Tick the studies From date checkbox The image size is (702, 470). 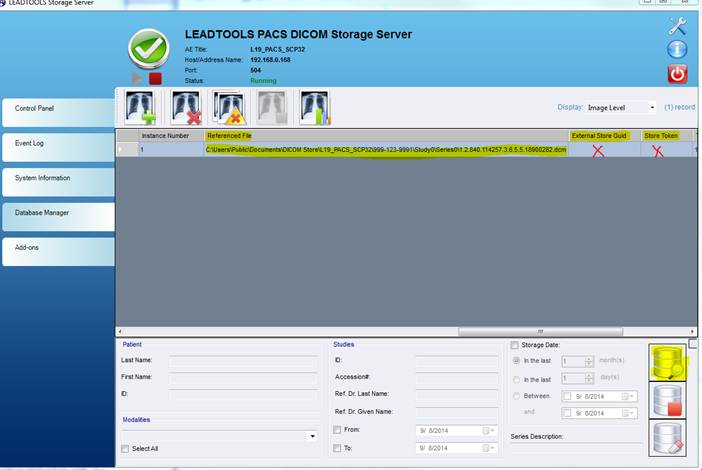[x=337, y=430]
